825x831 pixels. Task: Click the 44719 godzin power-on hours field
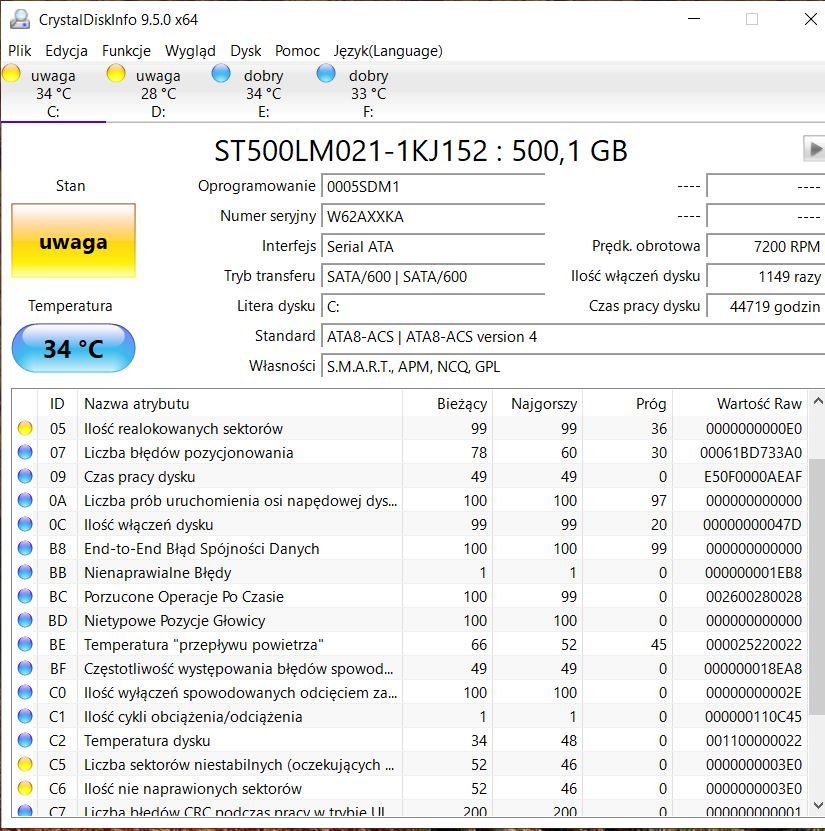[766, 306]
